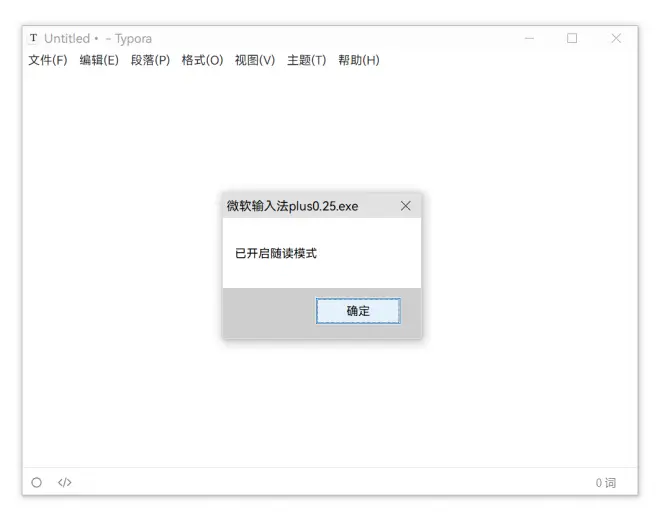Screen dimensions: 660x514
Task: Click the Typora app icon in title bar
Action: click(x=33, y=38)
